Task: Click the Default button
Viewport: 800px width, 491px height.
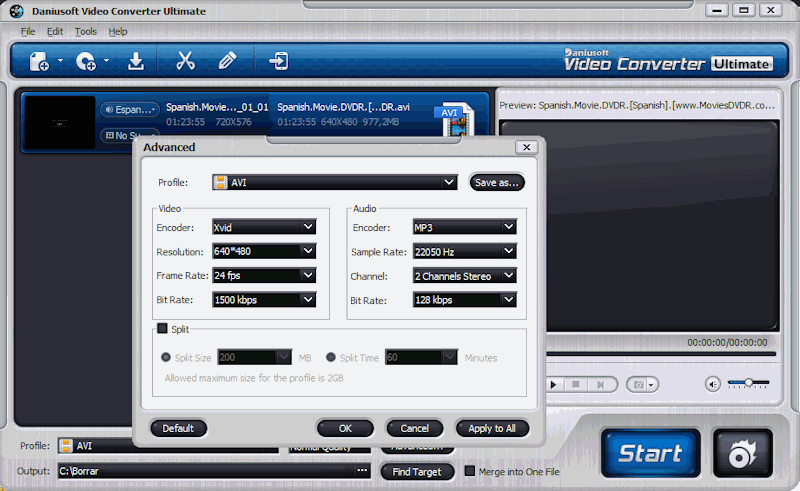Action: [178, 428]
